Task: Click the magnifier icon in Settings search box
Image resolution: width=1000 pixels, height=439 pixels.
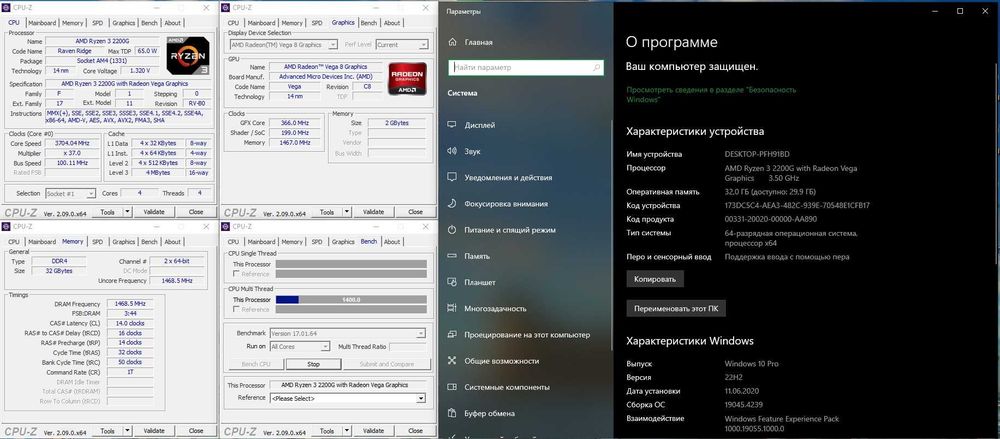Action: [x=596, y=67]
